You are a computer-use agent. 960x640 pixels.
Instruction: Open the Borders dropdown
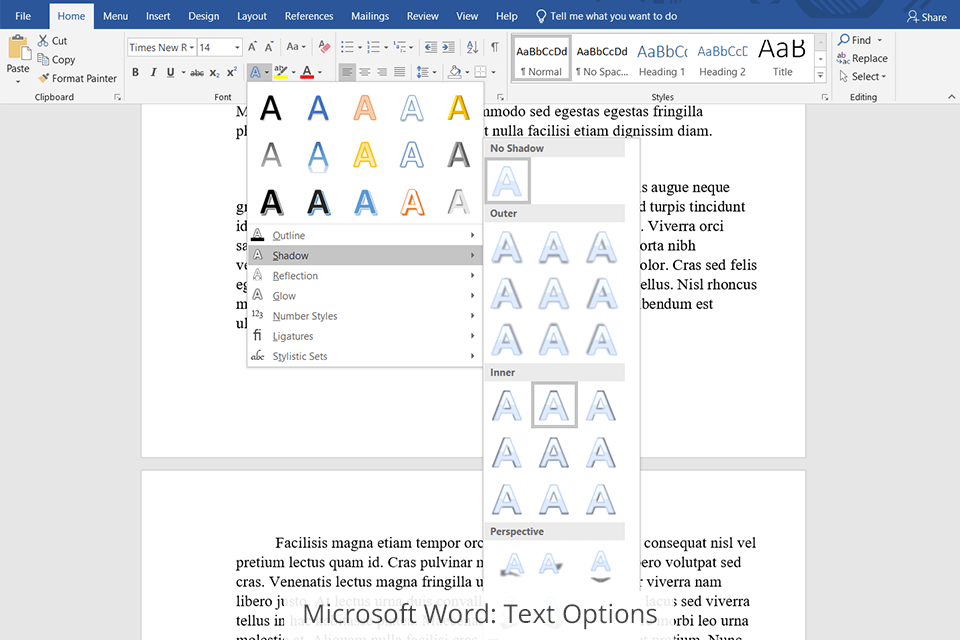pos(493,72)
